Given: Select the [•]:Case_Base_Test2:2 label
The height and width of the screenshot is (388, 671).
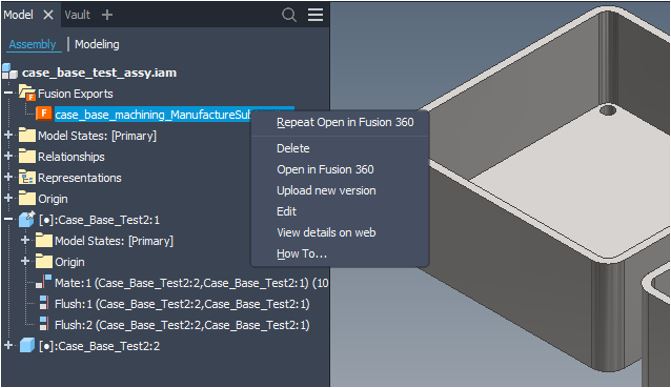Looking at the screenshot, I should click(x=99, y=346).
